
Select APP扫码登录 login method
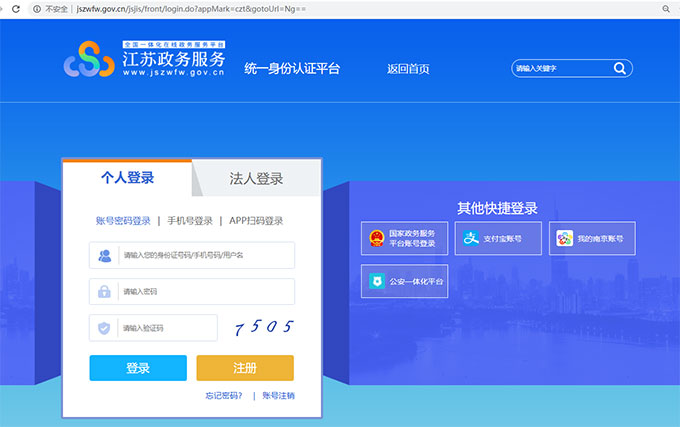(256, 221)
